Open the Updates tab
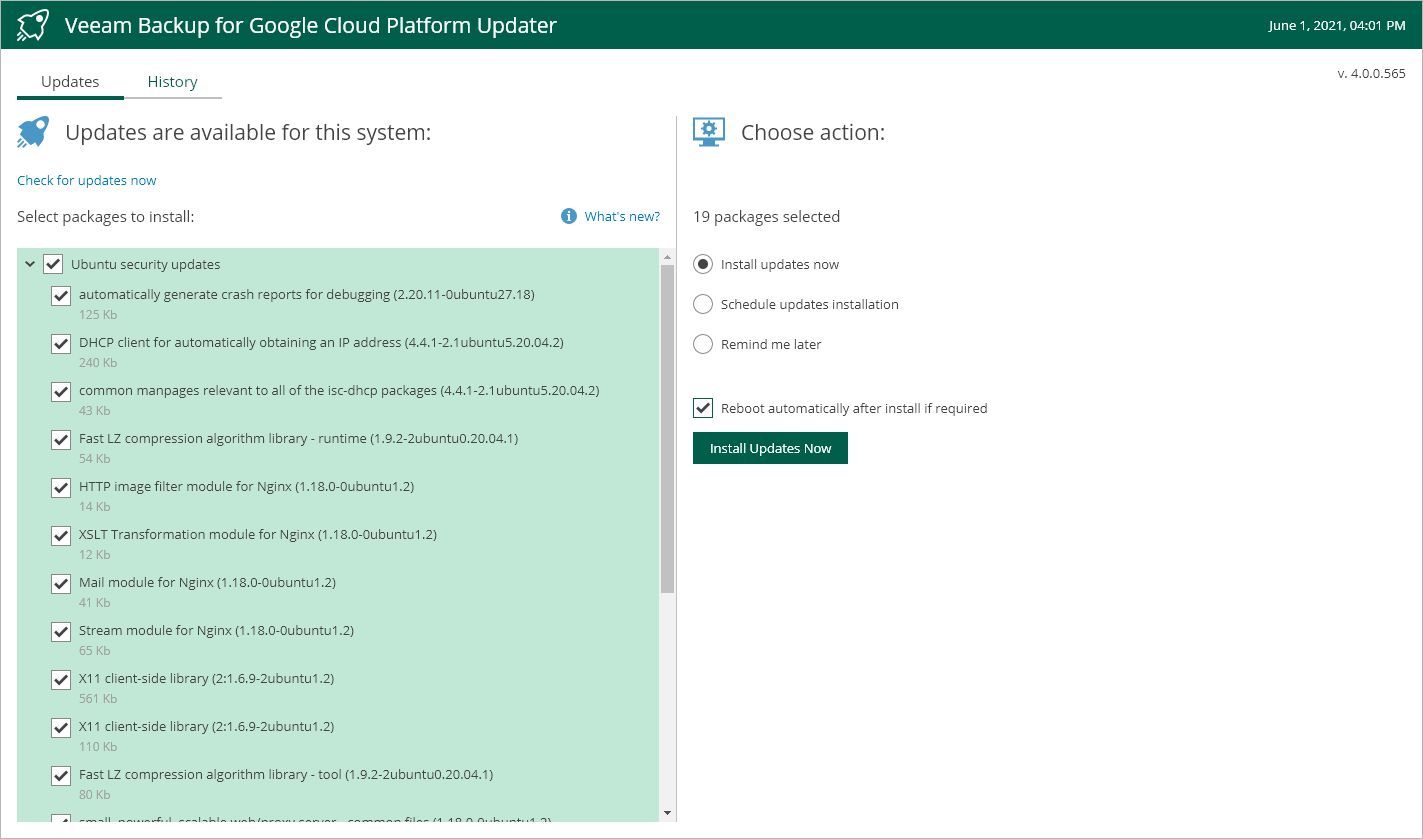Screen dimensions: 1423x839 click(70, 82)
